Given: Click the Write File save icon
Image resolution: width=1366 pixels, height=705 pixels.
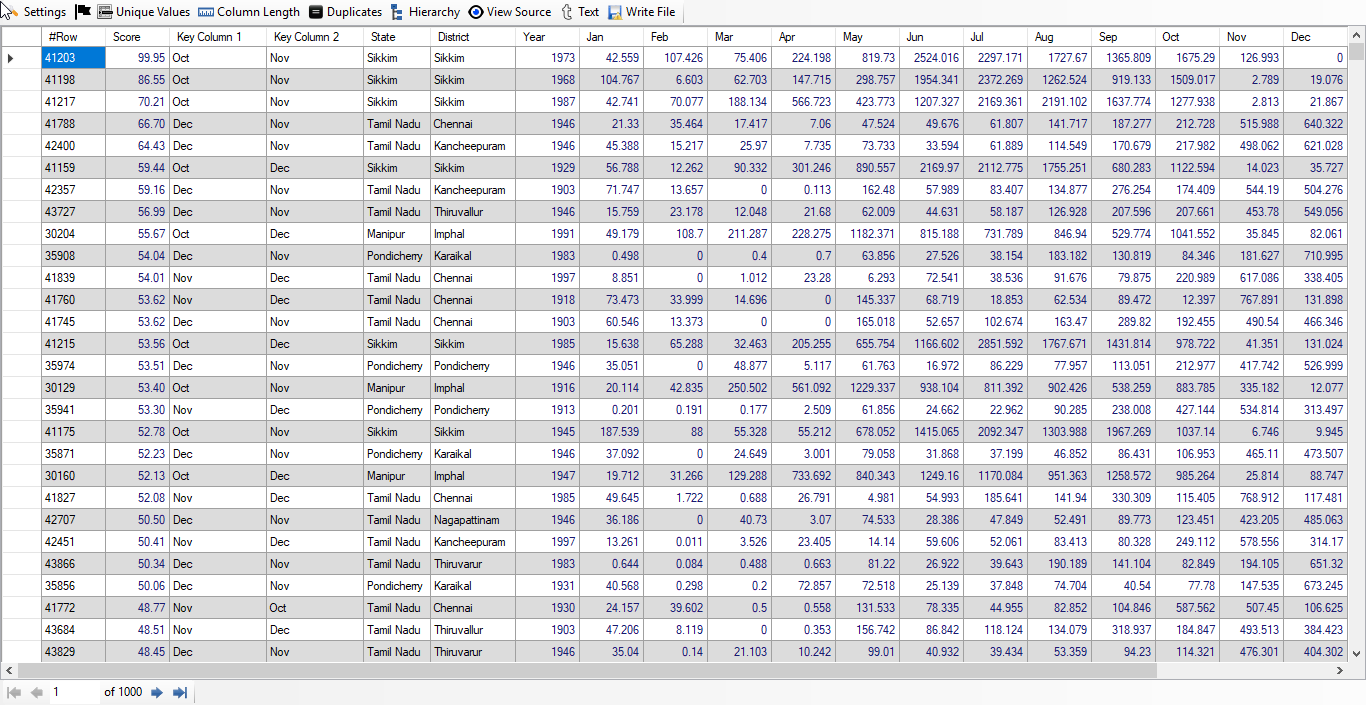Looking at the screenshot, I should [615, 12].
